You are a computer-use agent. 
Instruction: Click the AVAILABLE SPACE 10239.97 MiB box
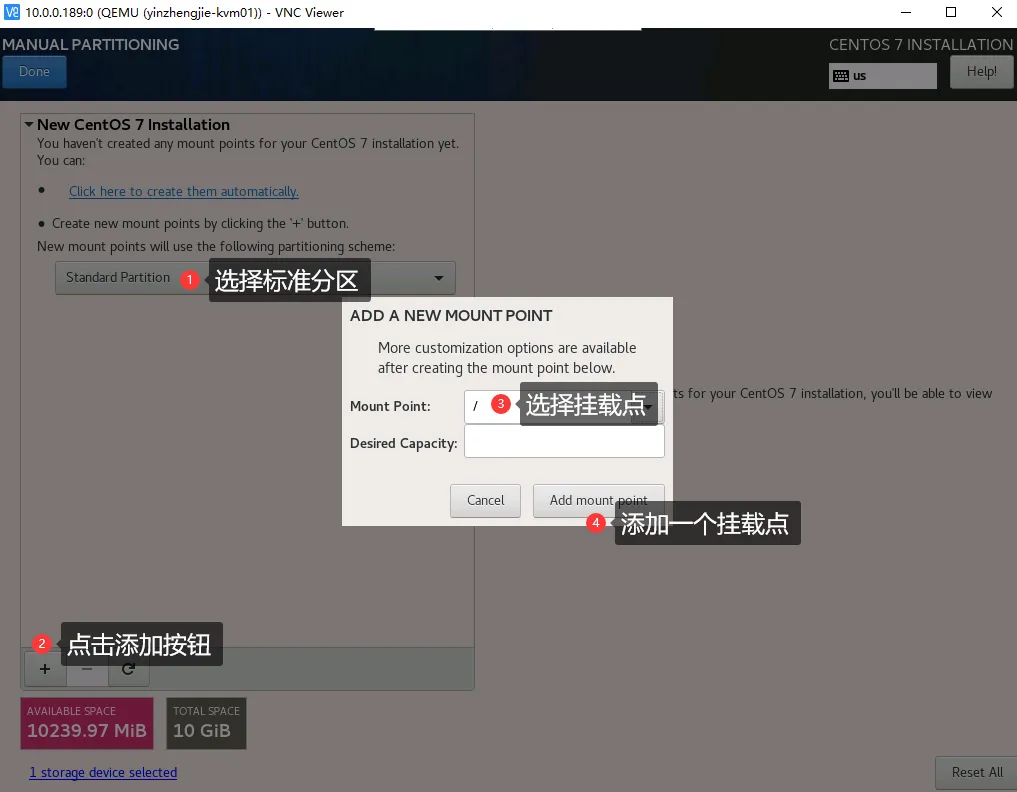click(x=87, y=723)
